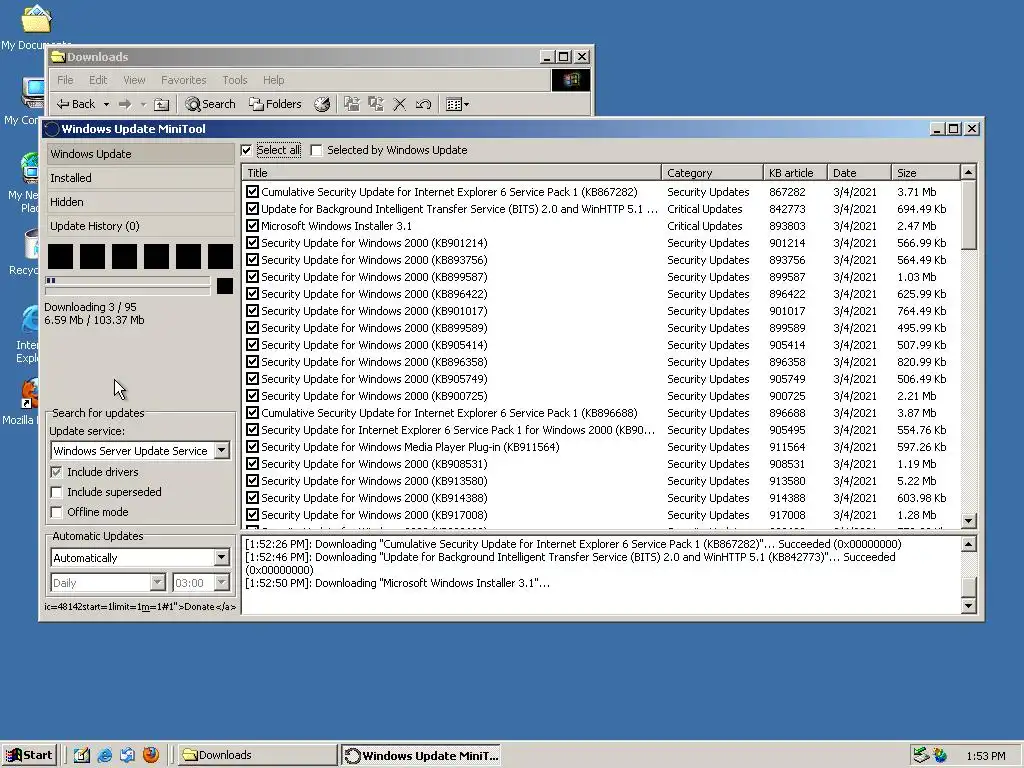Uncheck the KB901214 Security Update checkbox
Image resolution: width=1024 pixels, height=768 pixels.
(253, 243)
